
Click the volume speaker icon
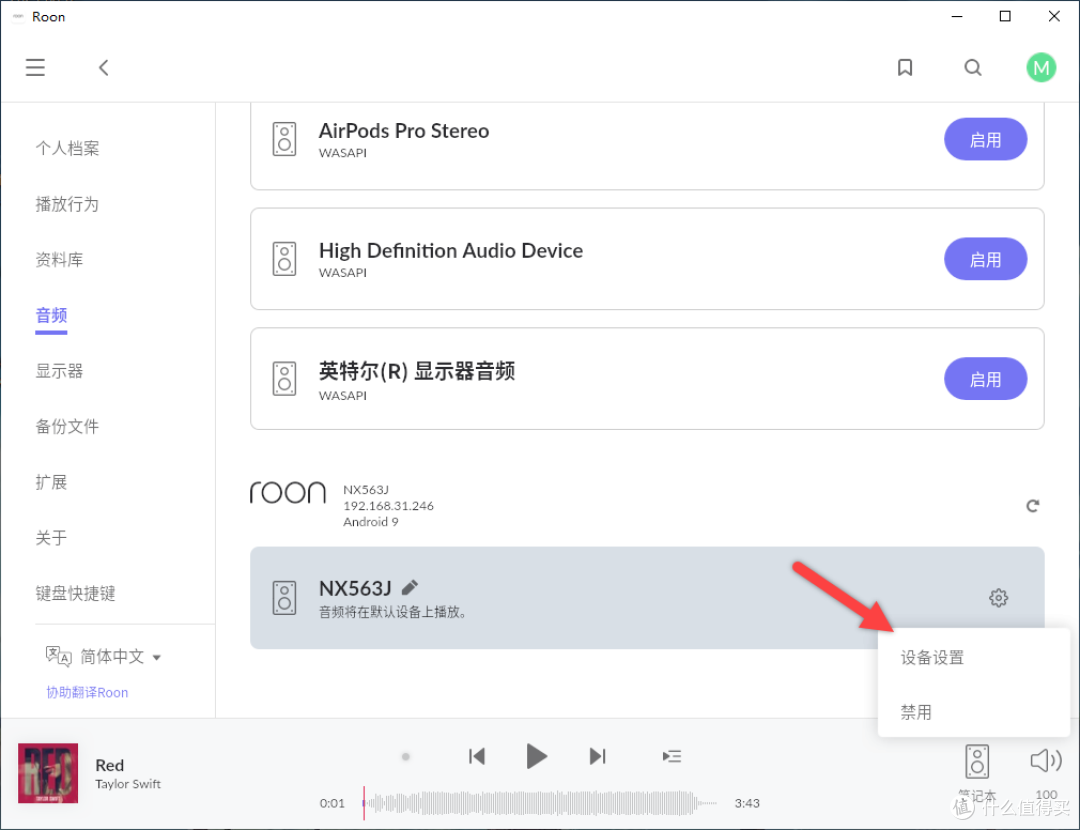[1045, 761]
